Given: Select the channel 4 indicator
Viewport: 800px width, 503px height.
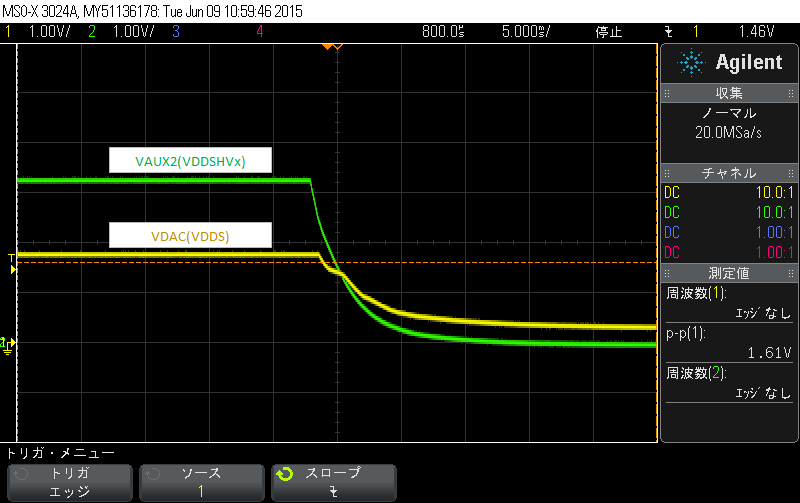Looking at the screenshot, I should (260, 32).
